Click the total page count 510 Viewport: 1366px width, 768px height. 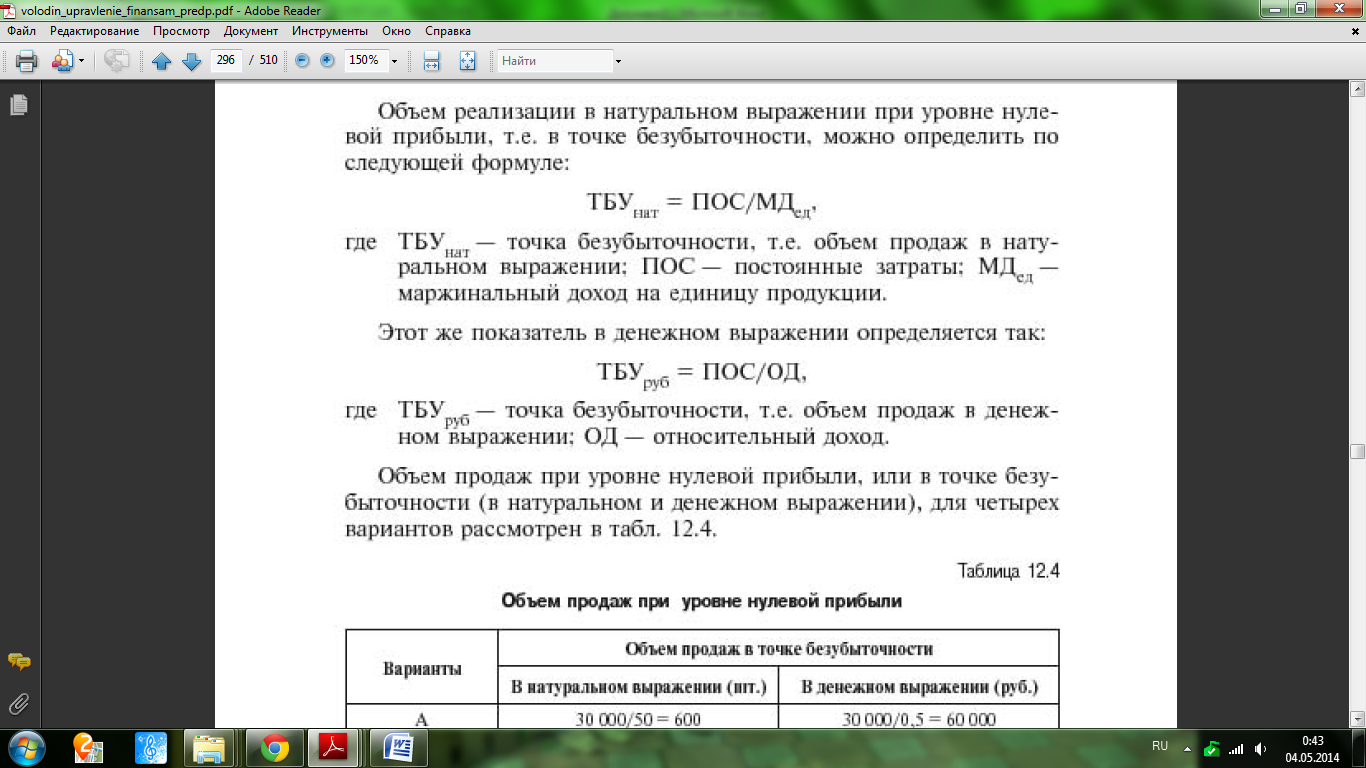pyautogui.click(x=268, y=60)
